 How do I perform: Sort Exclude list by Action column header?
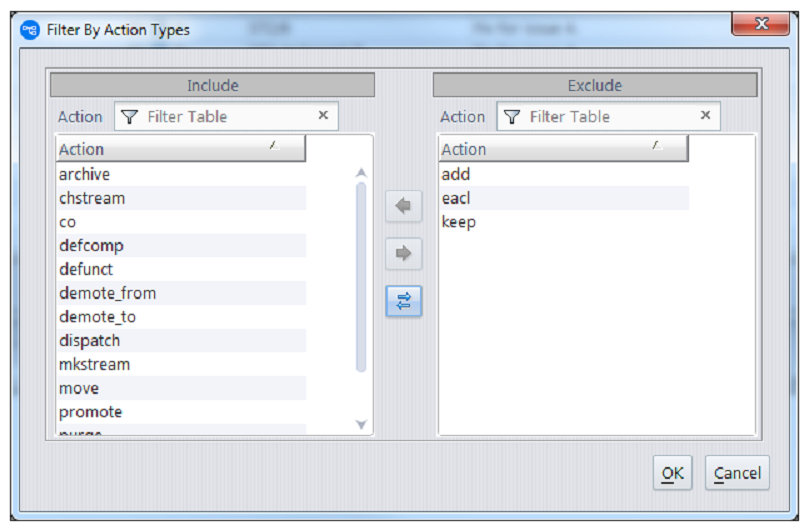(563, 149)
